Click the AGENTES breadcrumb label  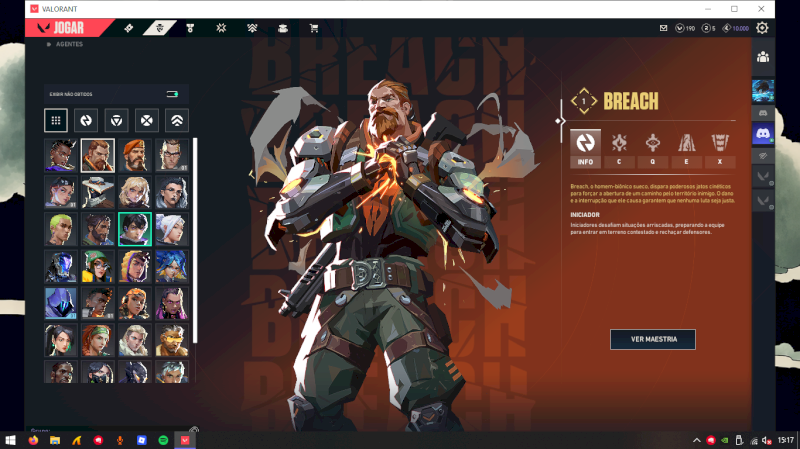click(69, 44)
